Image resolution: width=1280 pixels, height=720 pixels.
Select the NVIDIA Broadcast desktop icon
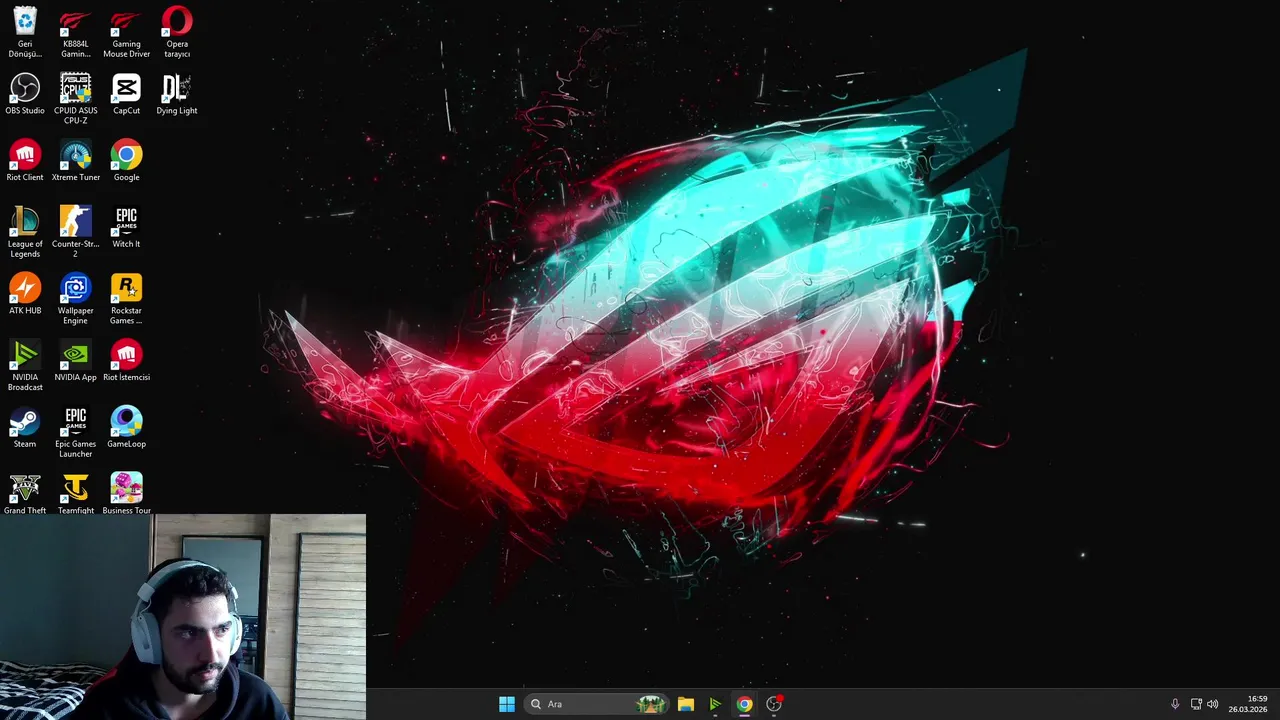point(25,366)
